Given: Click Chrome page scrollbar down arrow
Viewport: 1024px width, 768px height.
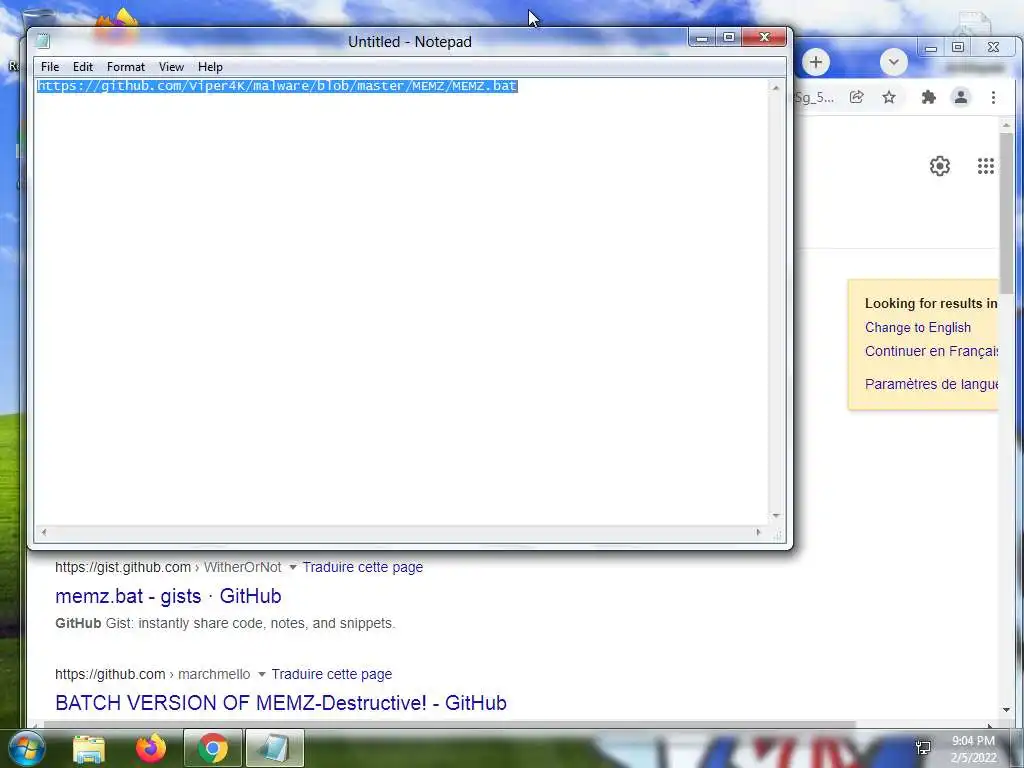Looking at the screenshot, I should click(x=1006, y=709).
